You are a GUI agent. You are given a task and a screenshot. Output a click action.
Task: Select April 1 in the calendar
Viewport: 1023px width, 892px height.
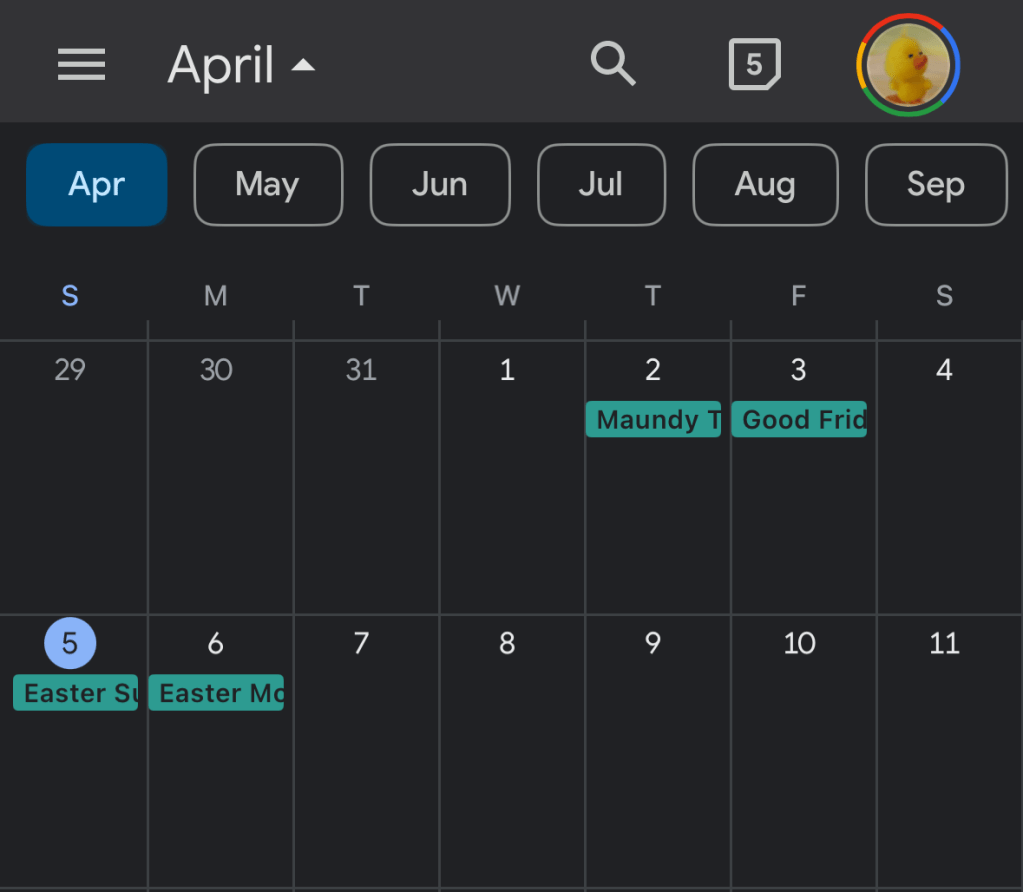(x=507, y=371)
